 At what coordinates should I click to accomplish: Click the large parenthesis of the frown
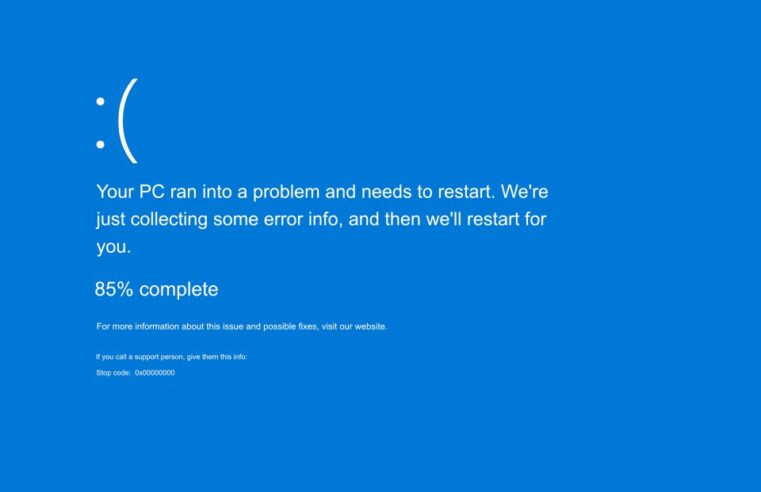[x=128, y=121]
